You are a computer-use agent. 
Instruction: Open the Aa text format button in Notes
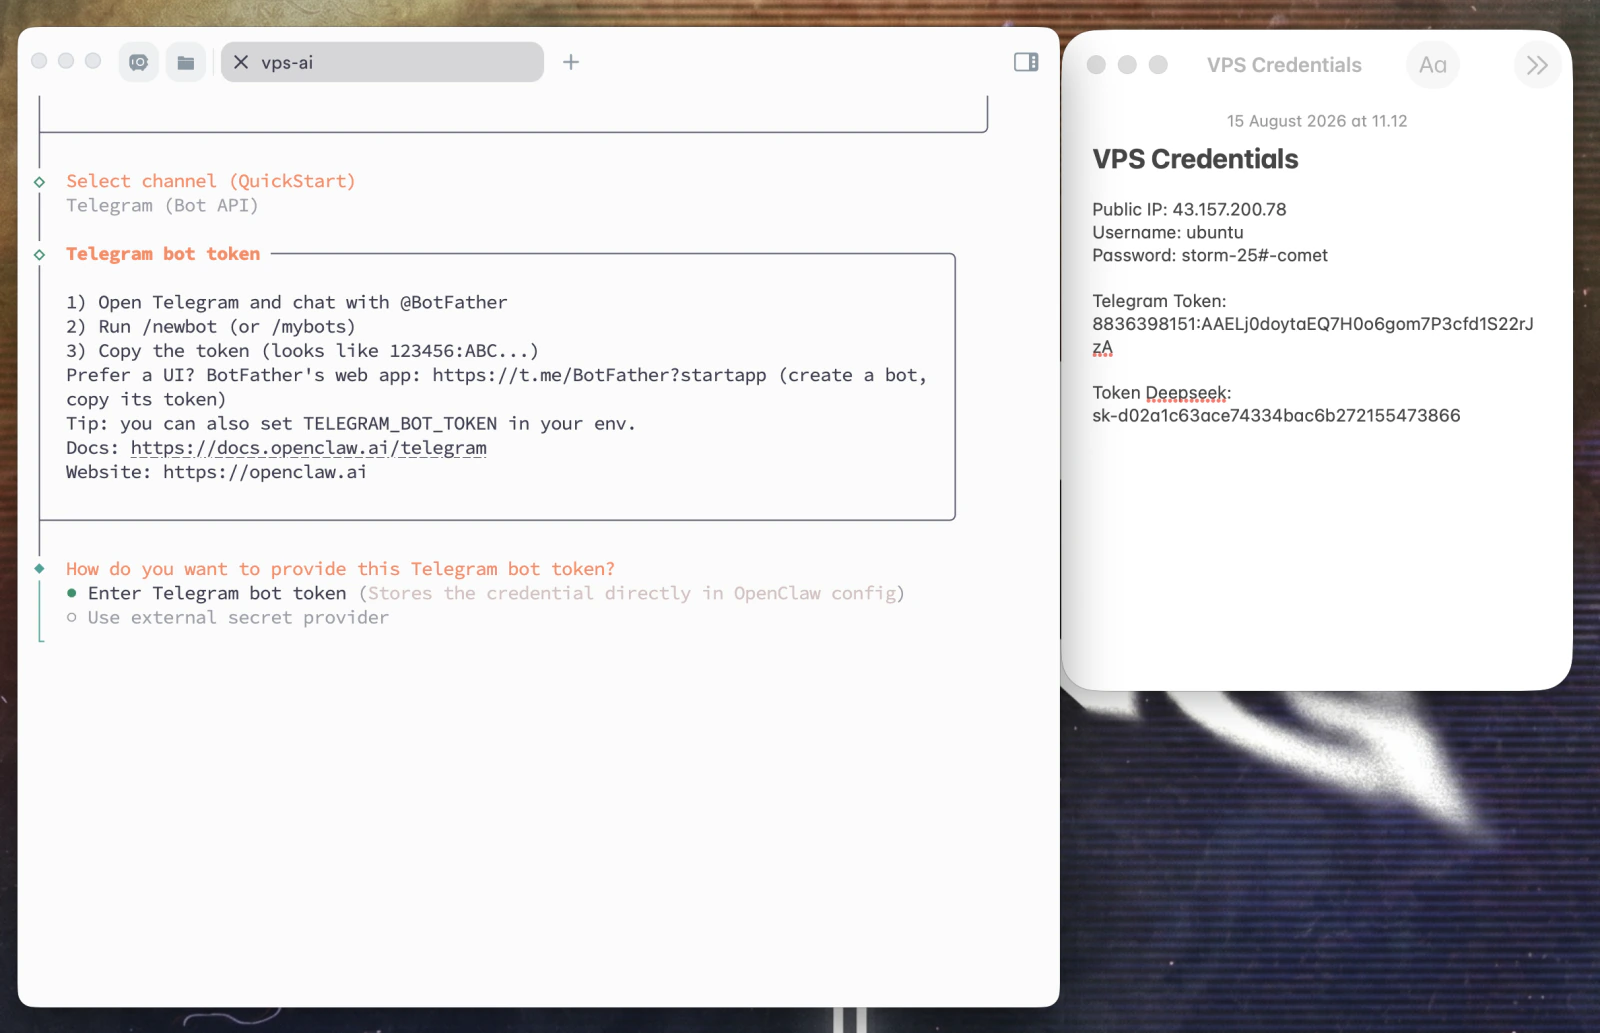pos(1433,65)
